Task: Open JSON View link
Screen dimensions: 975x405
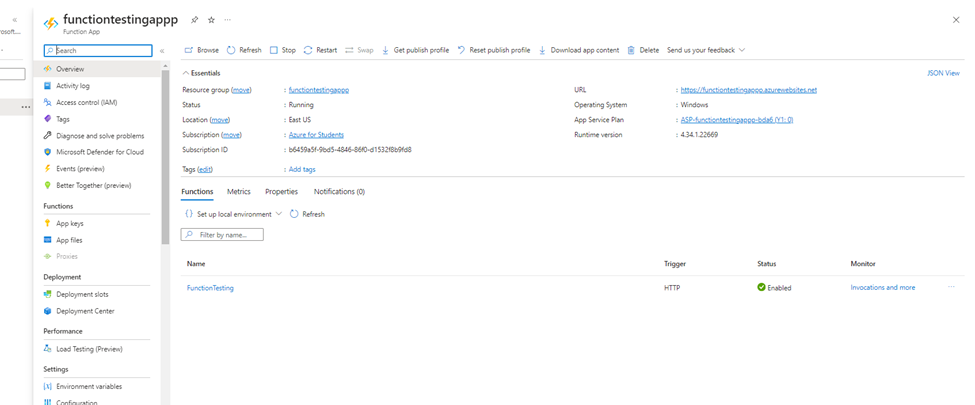Action: click(943, 73)
